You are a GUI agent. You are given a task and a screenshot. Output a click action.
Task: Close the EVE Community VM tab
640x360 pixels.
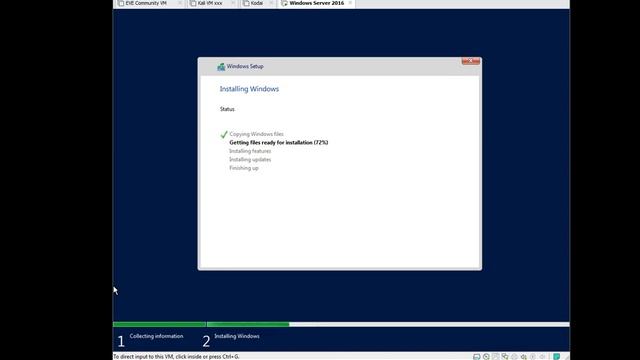180,3
